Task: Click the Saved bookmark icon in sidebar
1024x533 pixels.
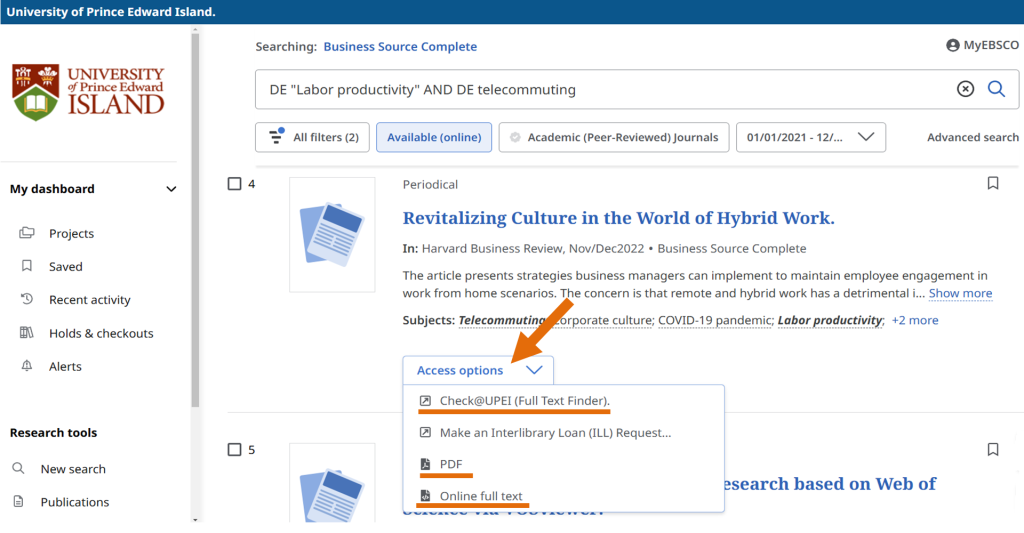Action: pyautogui.click(x=27, y=266)
